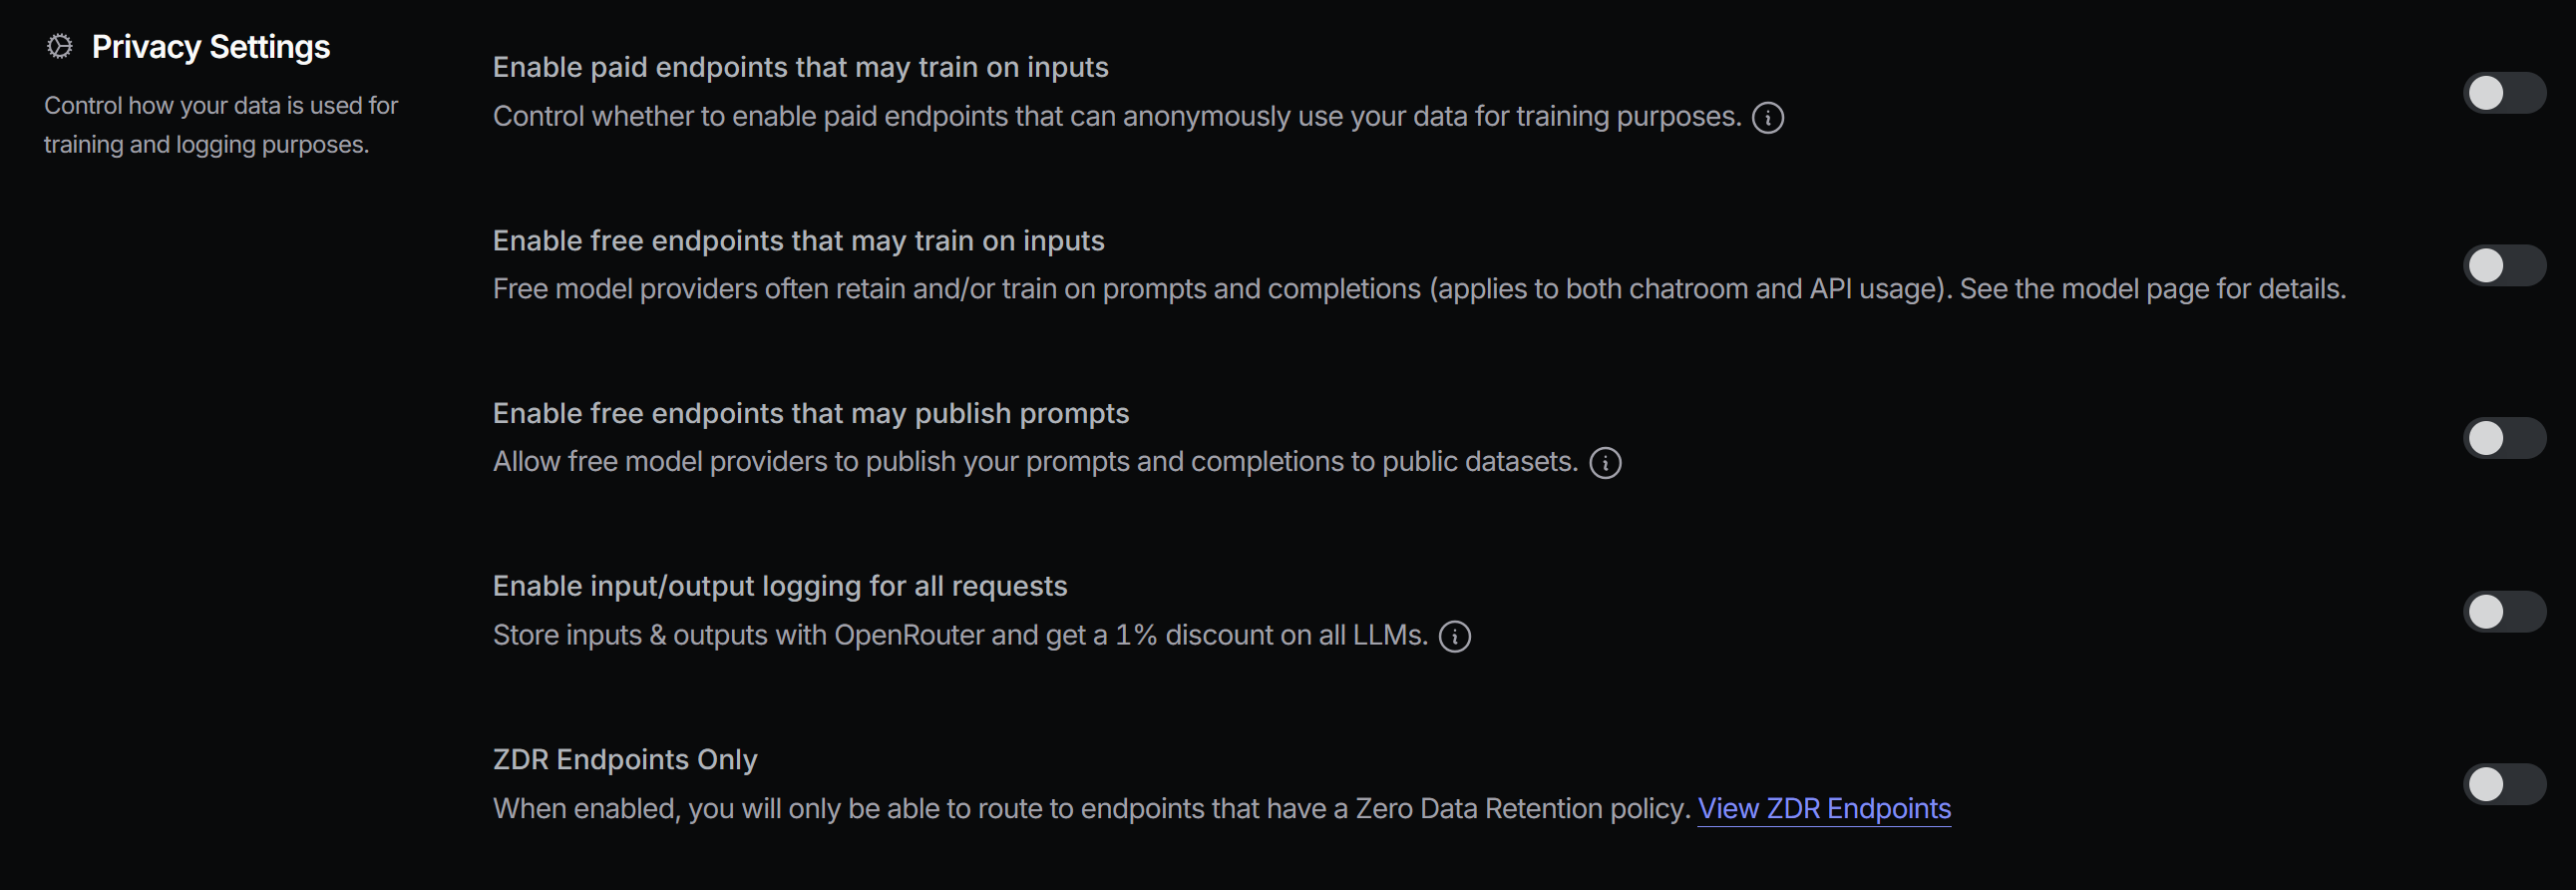Open the View ZDR Endpoints link

(1824, 808)
